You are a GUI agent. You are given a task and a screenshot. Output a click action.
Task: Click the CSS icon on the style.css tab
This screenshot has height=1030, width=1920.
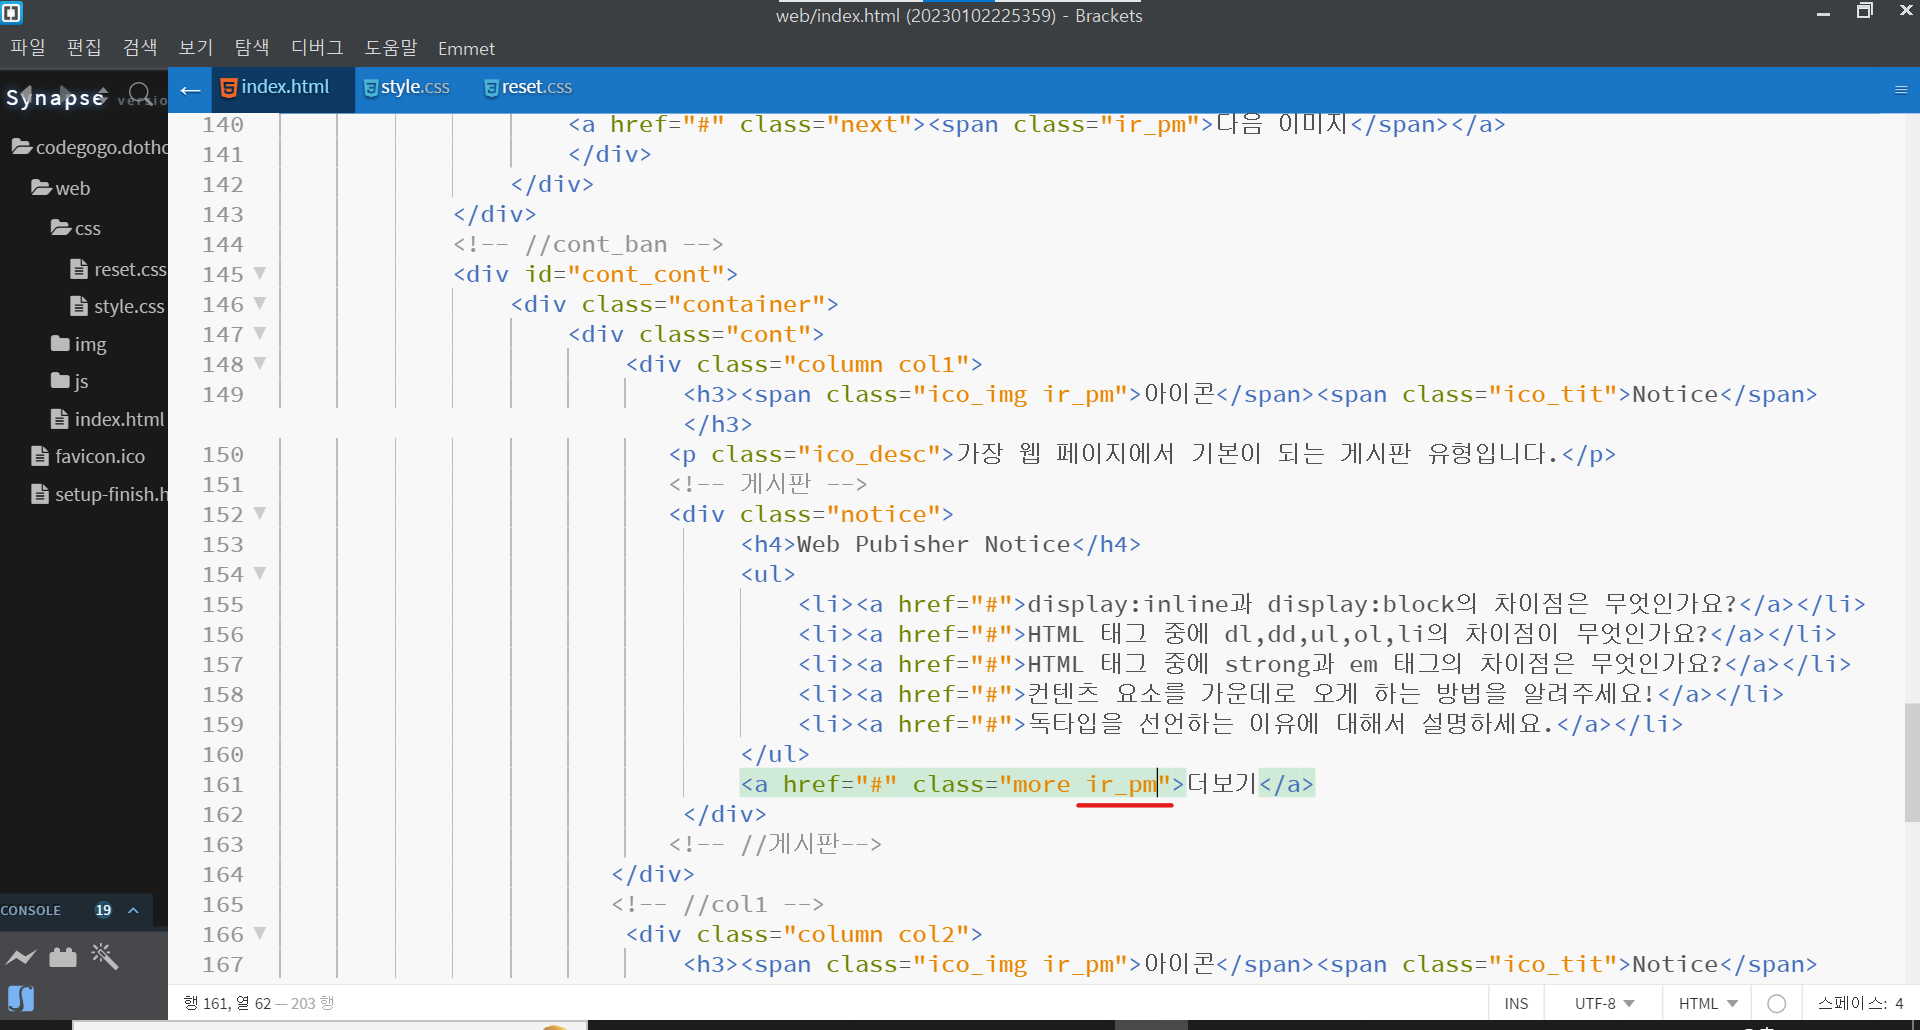[371, 88]
